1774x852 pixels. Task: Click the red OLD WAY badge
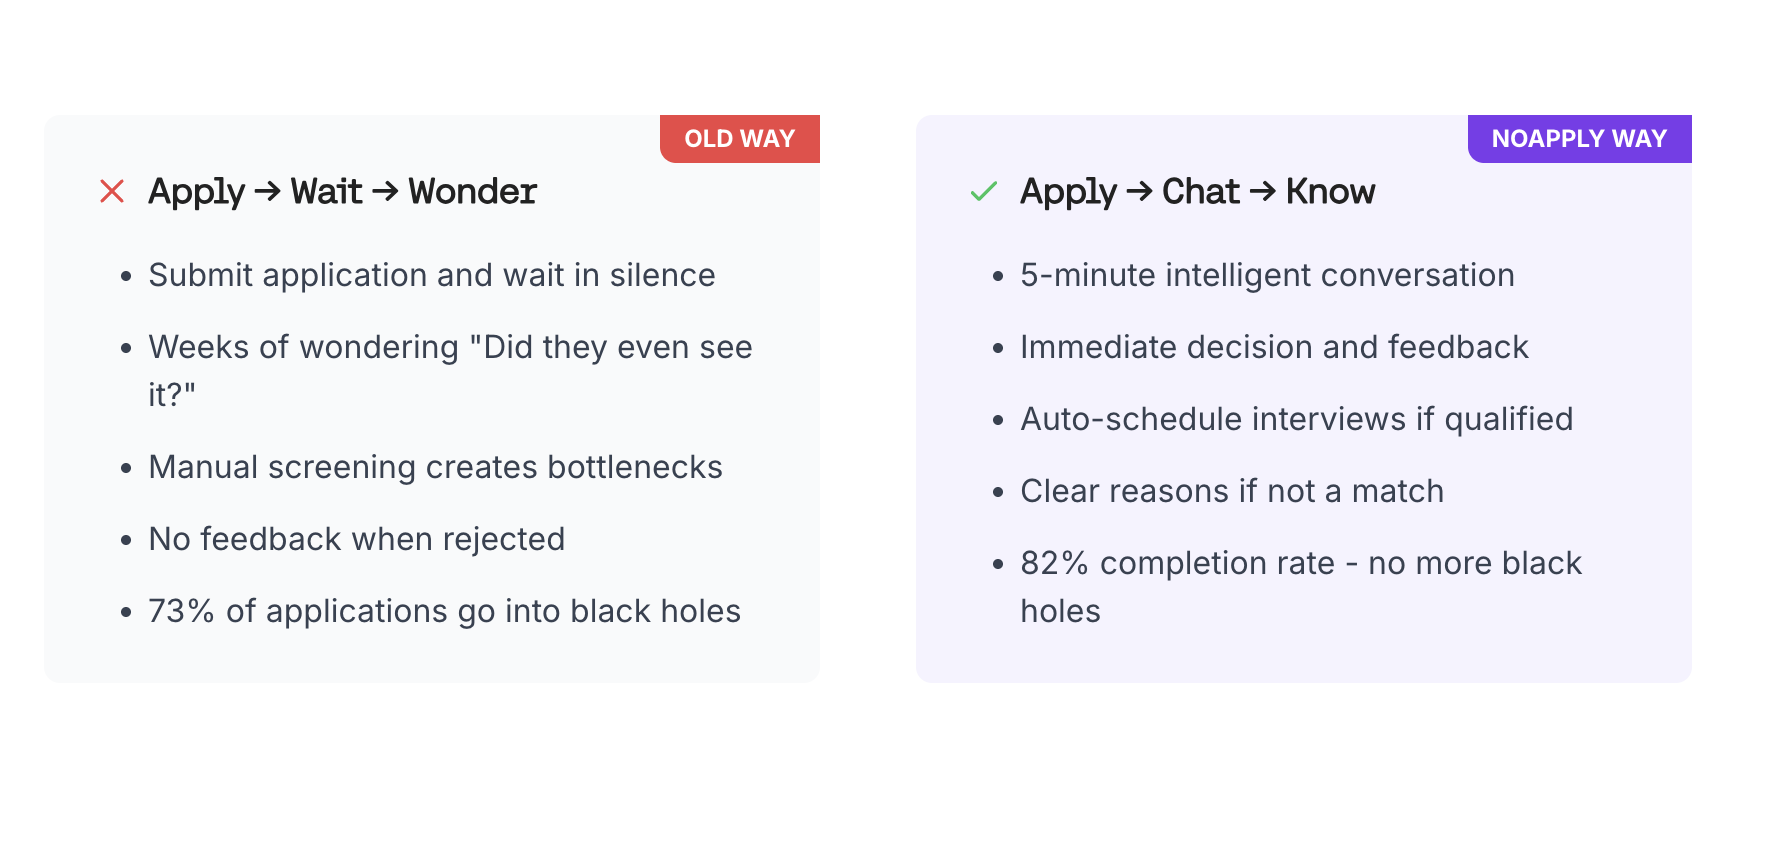pos(740,139)
